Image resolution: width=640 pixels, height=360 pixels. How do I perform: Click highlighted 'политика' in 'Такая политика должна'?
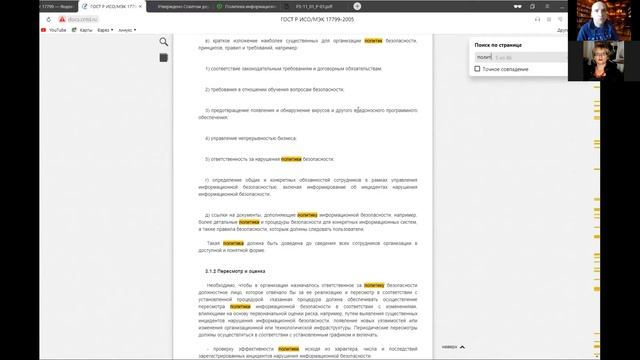coord(233,243)
